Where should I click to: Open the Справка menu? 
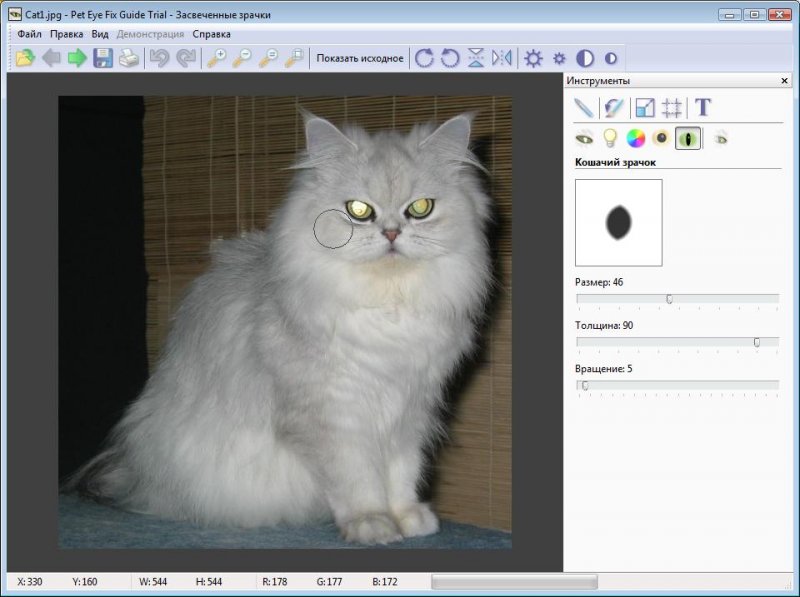point(211,33)
